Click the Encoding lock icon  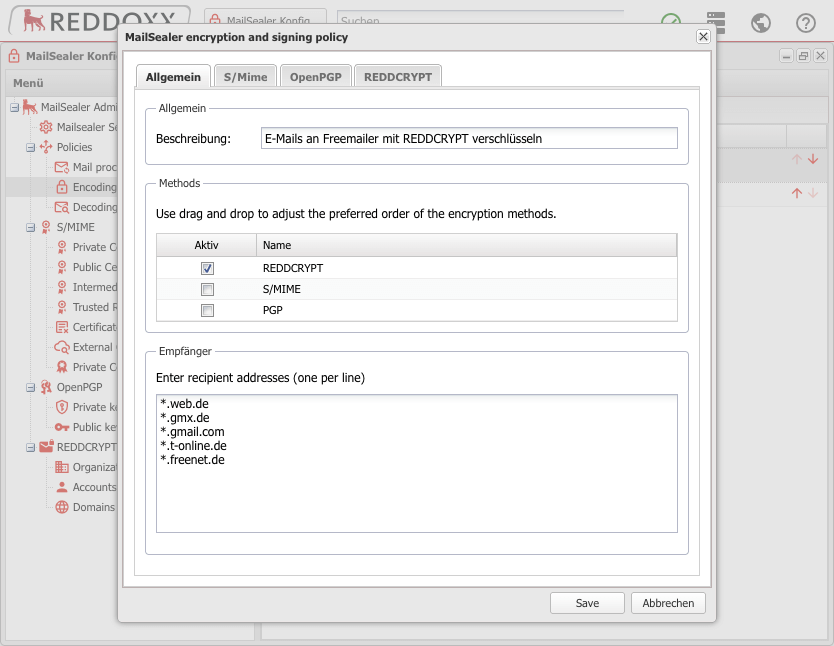click(x=62, y=187)
